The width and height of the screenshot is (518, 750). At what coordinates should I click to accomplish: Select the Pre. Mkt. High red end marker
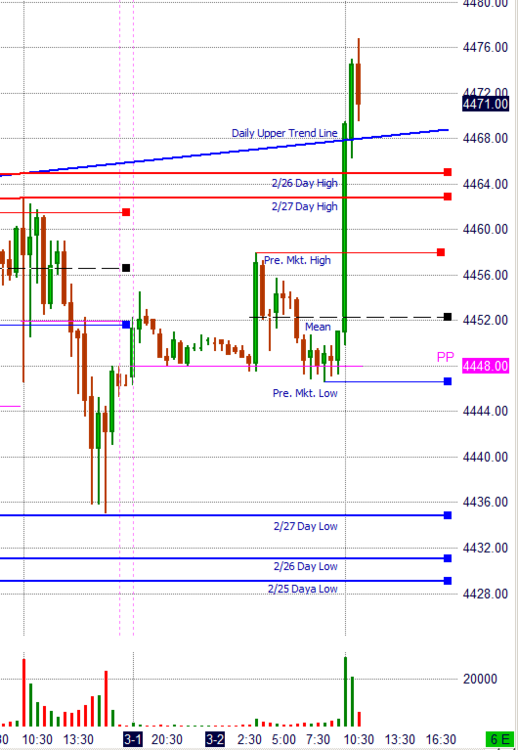pyautogui.click(x=441, y=252)
